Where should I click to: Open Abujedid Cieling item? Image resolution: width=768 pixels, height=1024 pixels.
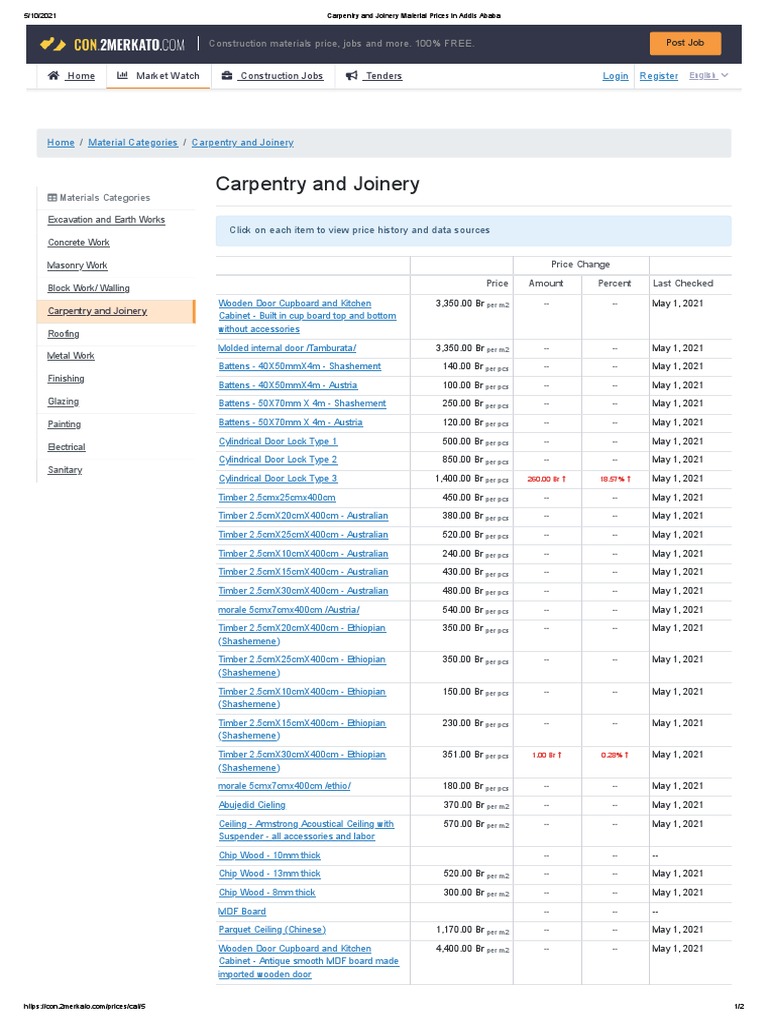click(252, 805)
